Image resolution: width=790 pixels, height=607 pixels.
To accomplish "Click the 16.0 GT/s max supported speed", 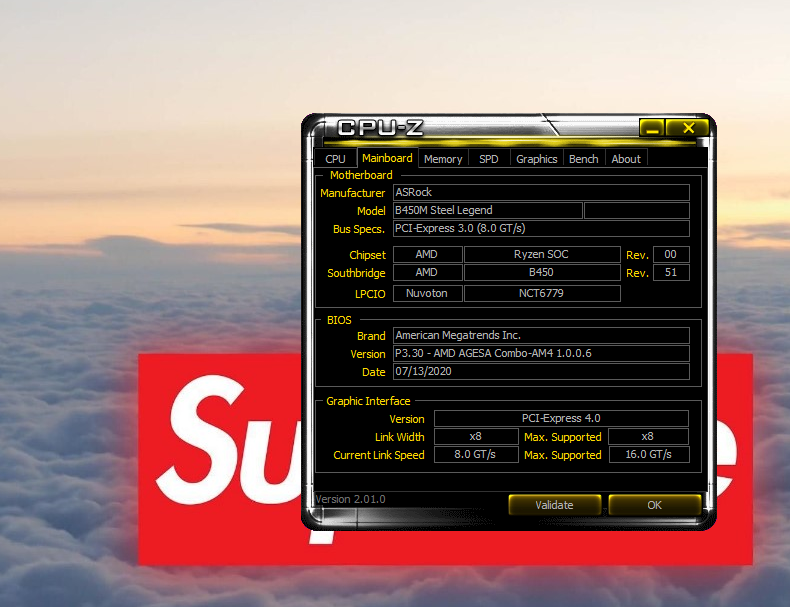I will pos(648,454).
